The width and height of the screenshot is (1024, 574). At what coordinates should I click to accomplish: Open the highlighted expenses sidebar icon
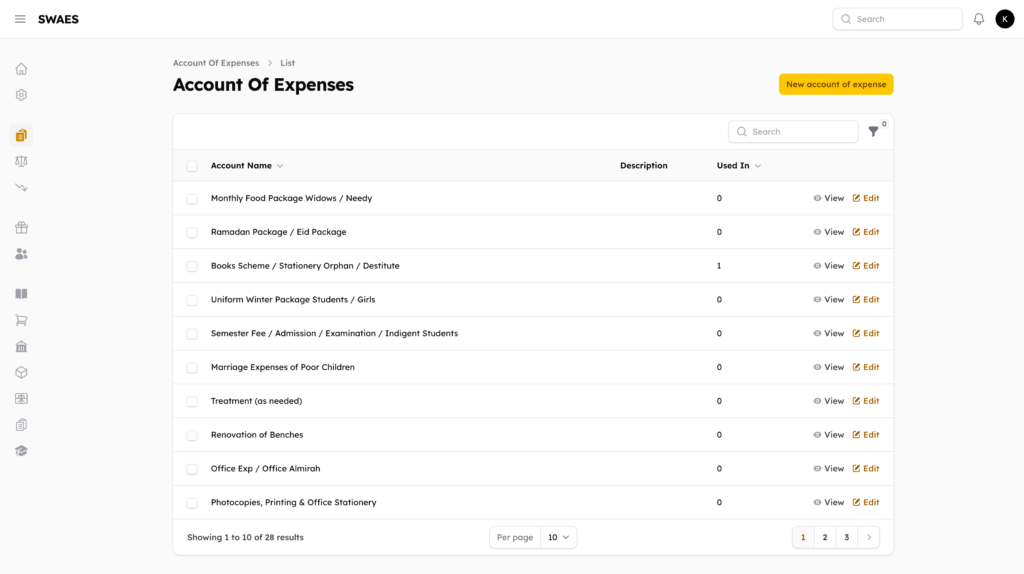click(x=22, y=135)
